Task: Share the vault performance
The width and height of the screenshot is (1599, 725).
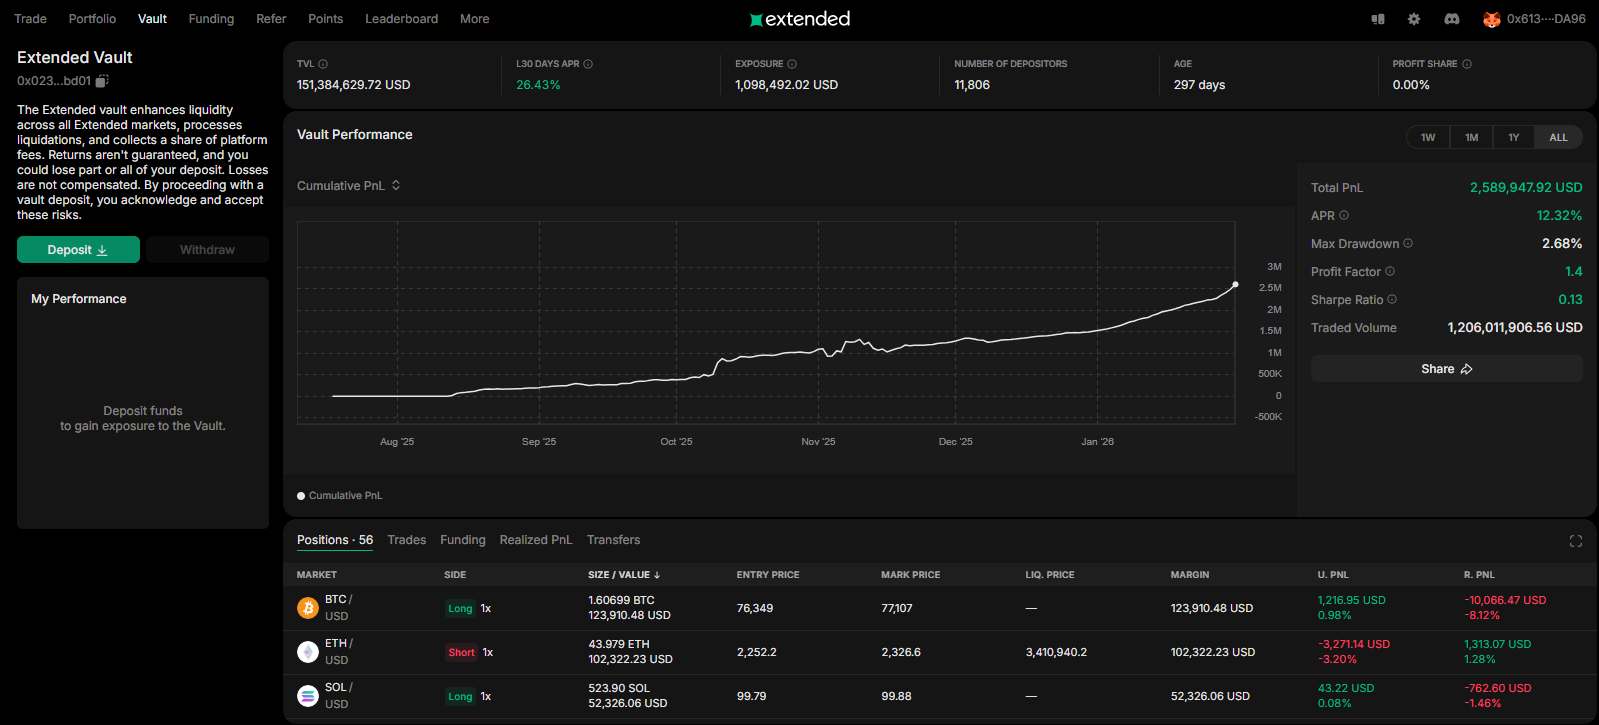Action: pyautogui.click(x=1446, y=369)
